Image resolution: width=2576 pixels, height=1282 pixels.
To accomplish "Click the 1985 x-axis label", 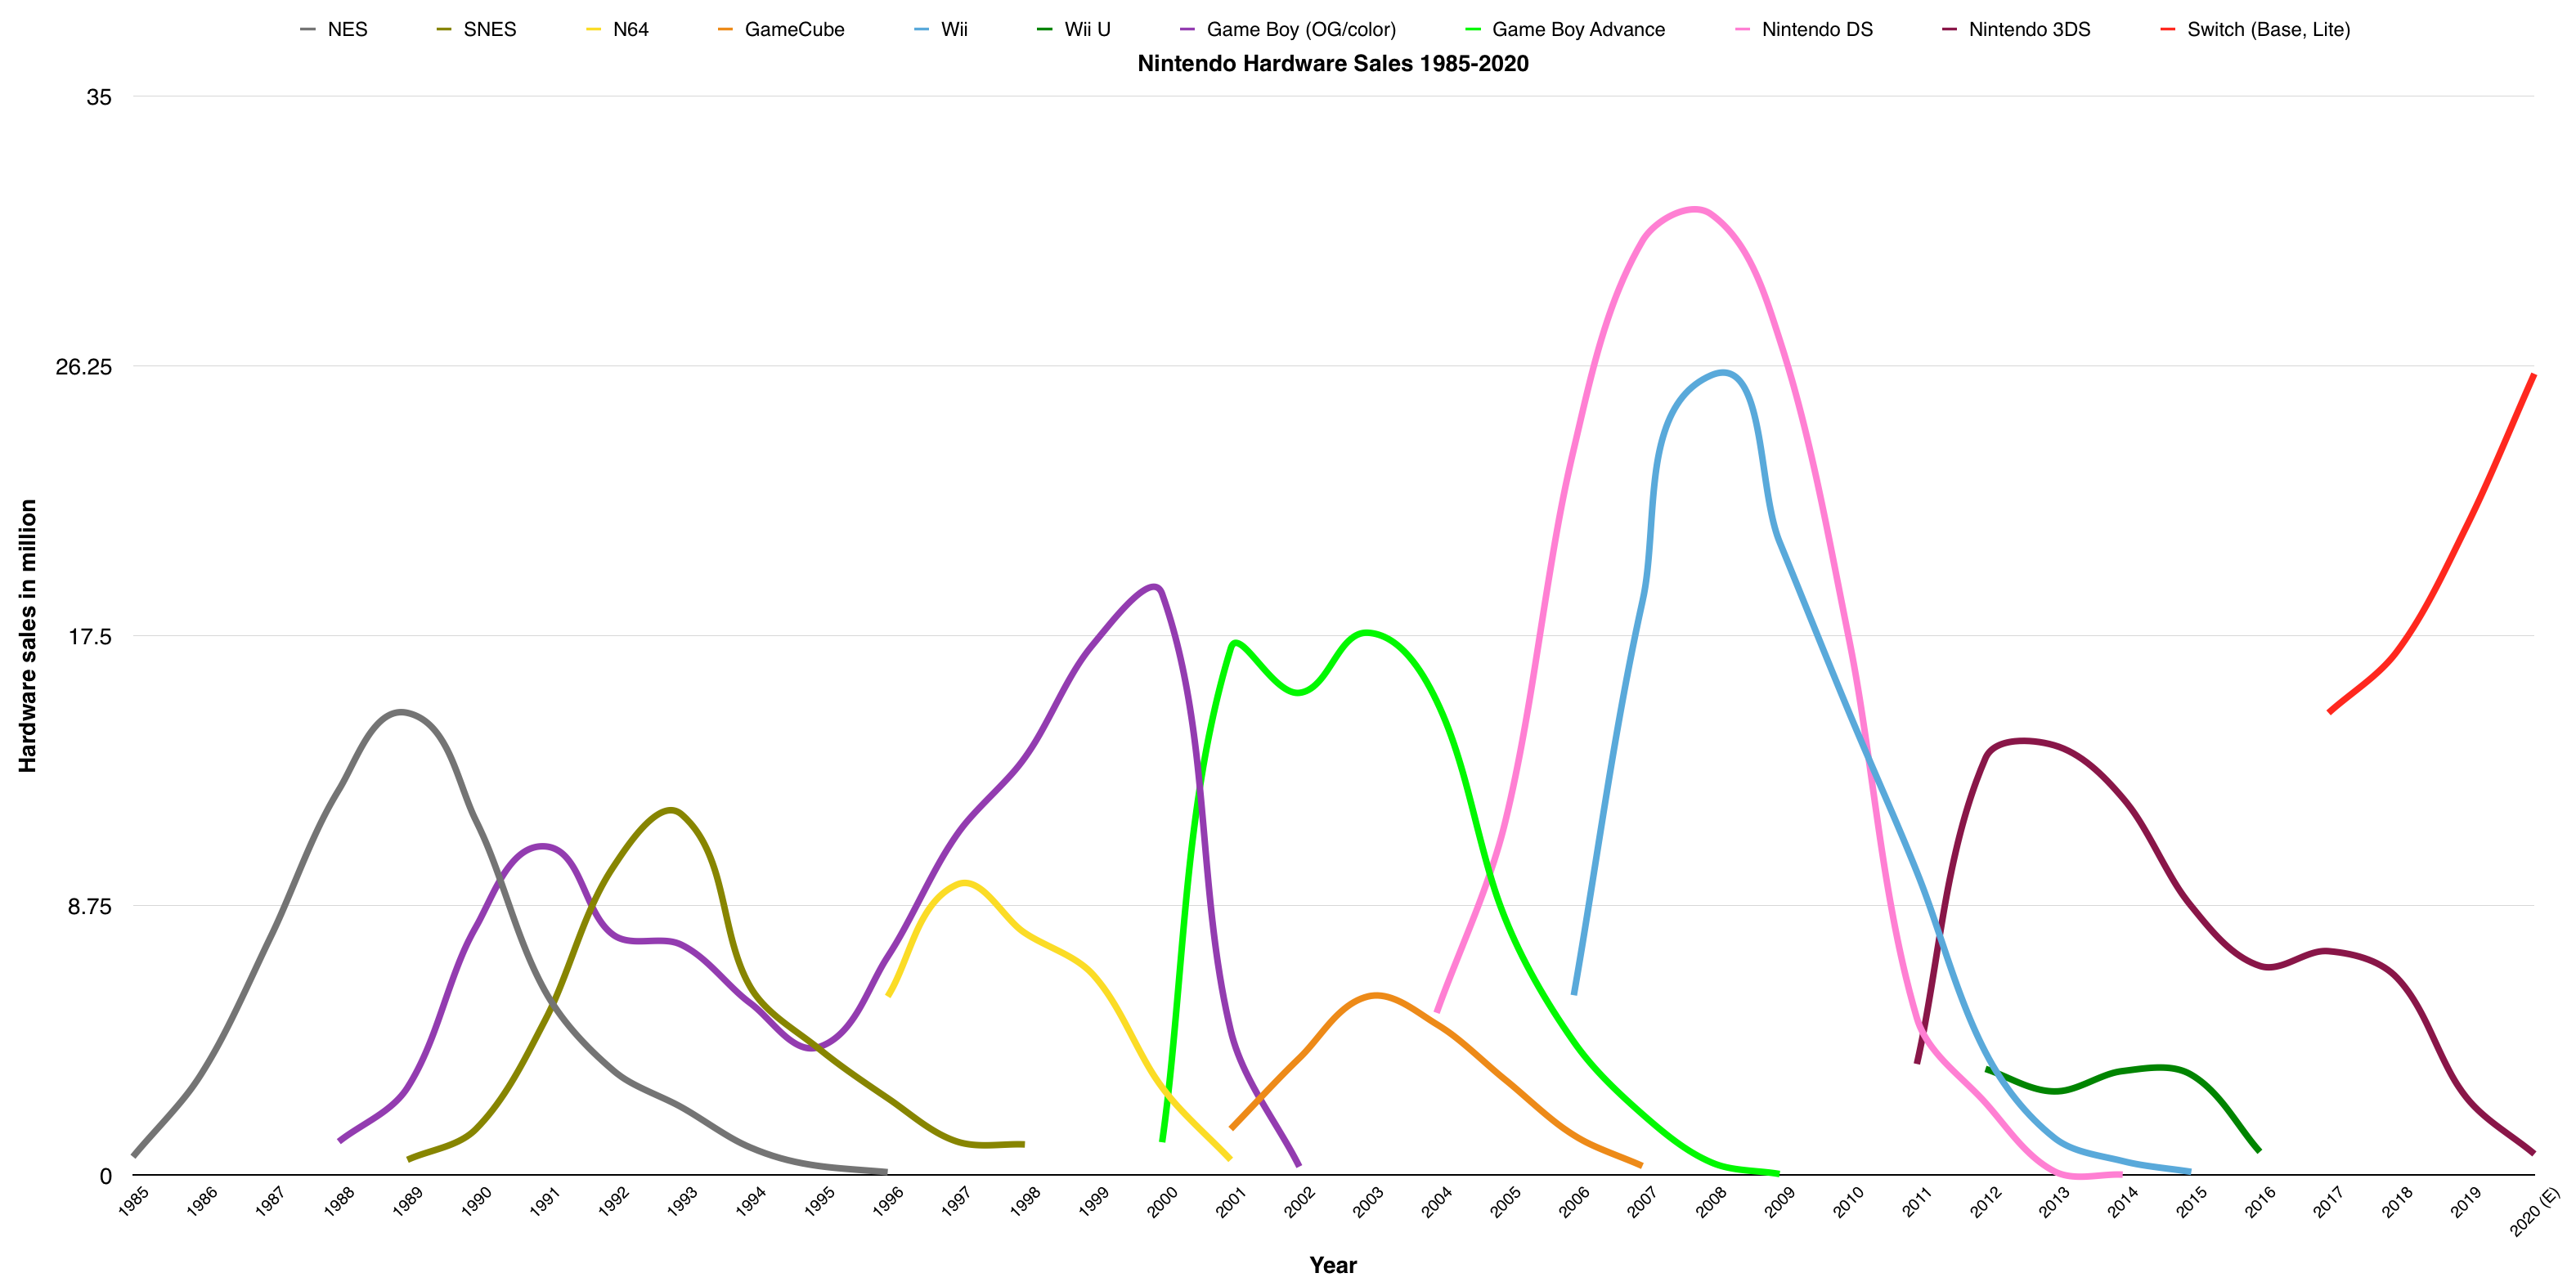I will point(133,1200).
